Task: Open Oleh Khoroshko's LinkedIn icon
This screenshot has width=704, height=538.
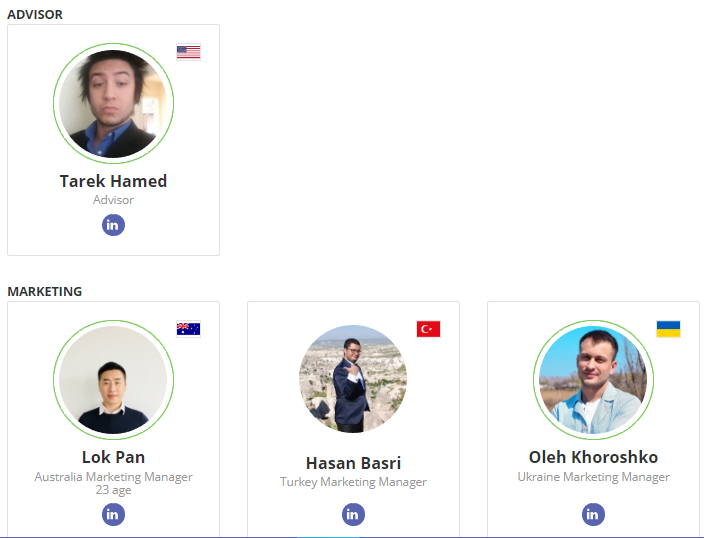Action: [593, 514]
